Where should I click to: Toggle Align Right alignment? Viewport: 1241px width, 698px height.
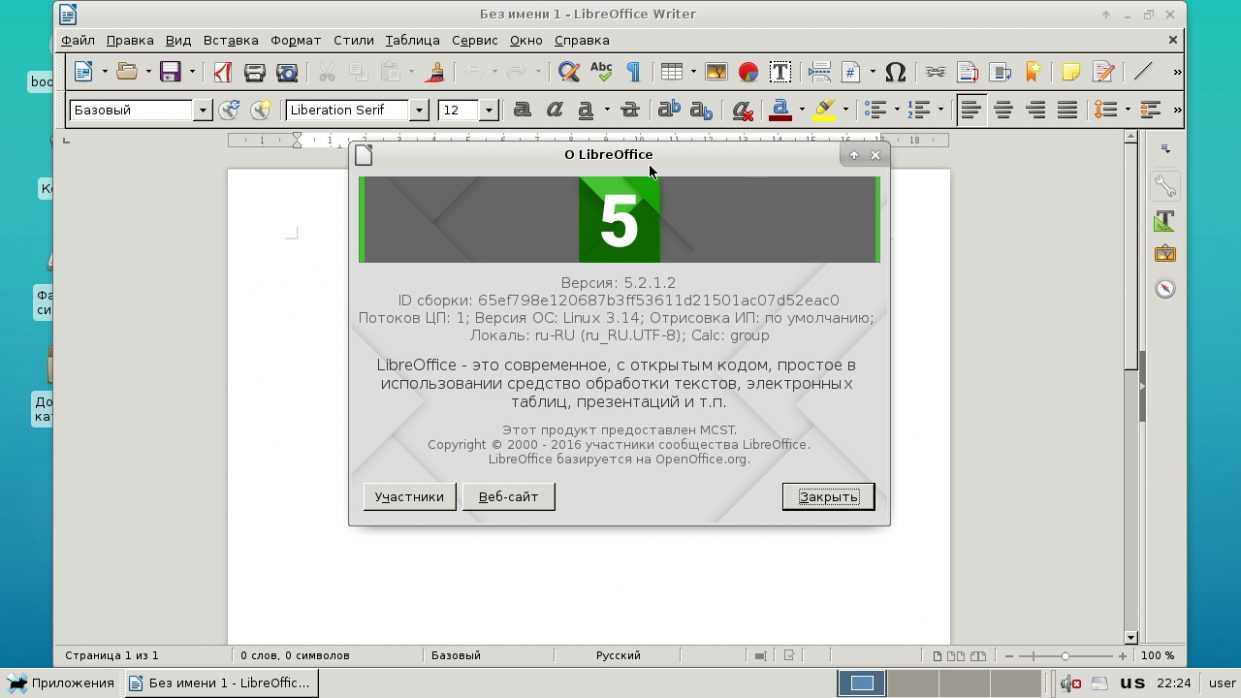pos(1035,110)
